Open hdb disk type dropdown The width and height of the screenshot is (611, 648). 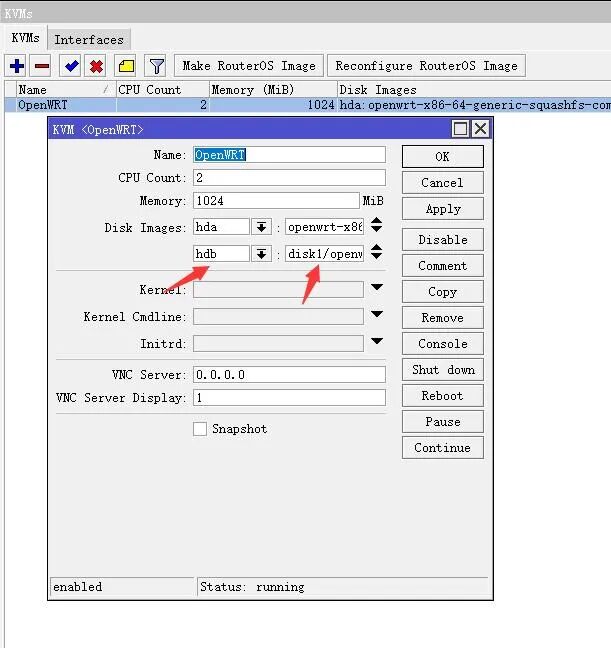[x=261, y=254]
